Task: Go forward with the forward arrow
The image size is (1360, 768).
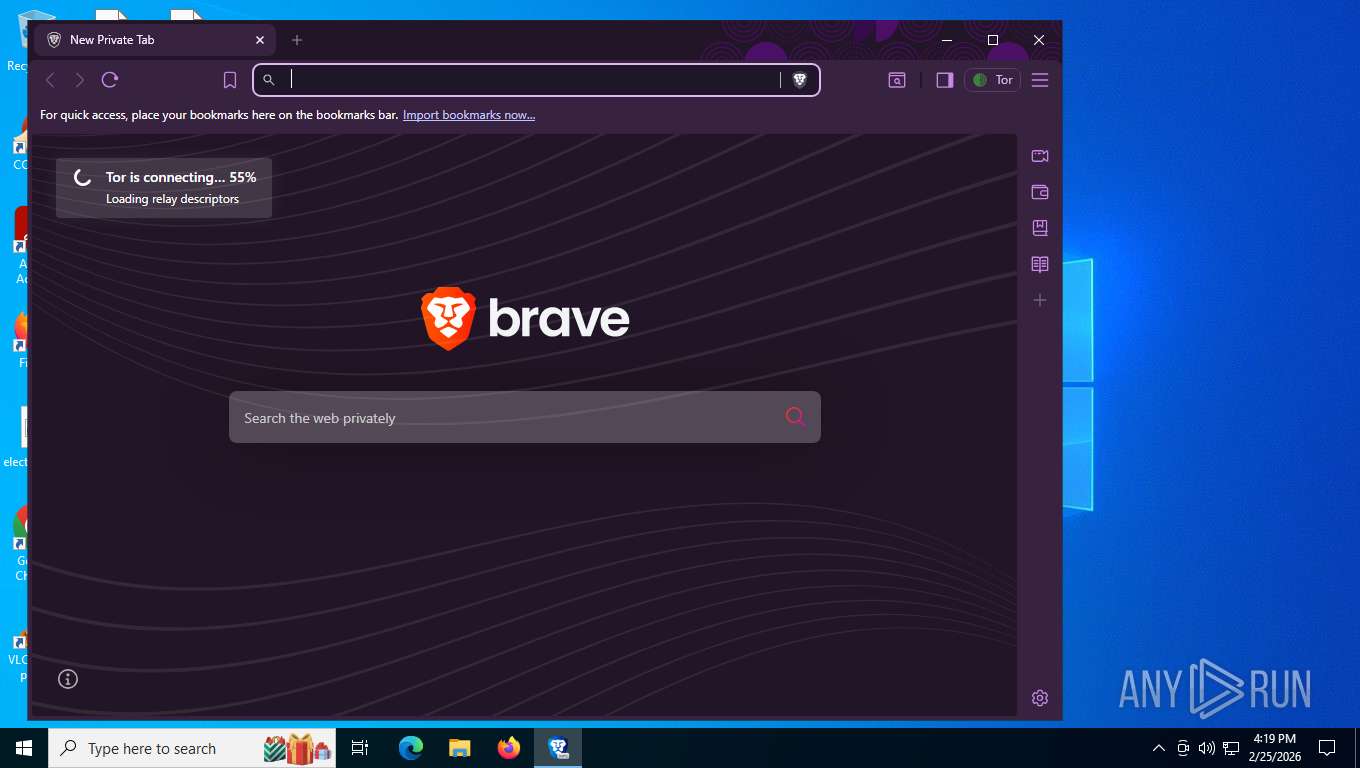Action: tap(80, 80)
